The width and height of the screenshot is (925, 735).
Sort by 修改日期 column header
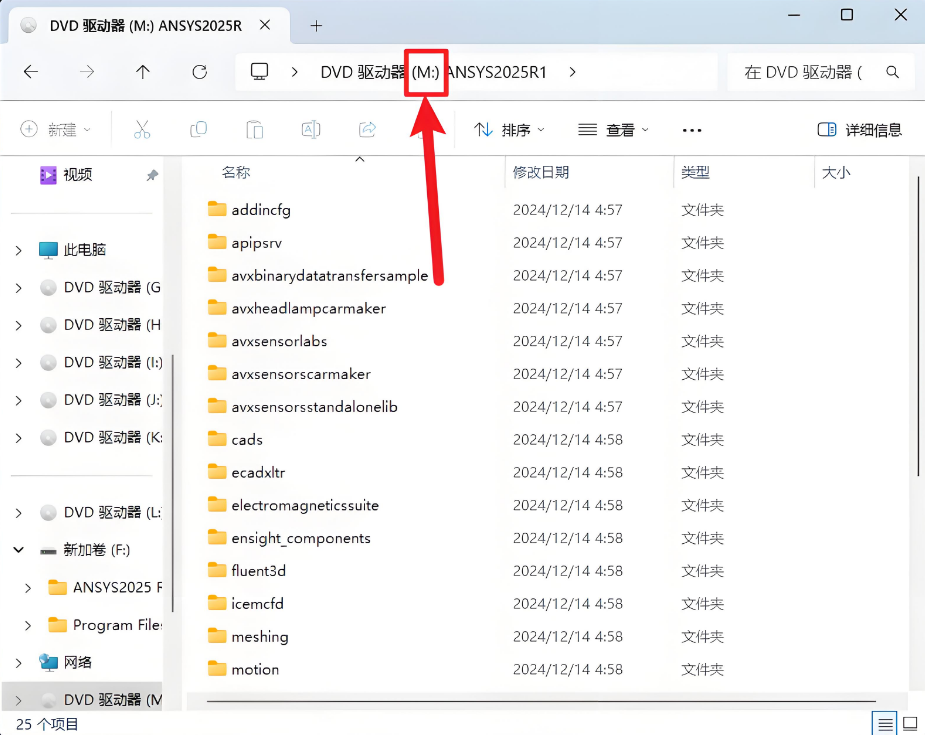click(x=540, y=172)
